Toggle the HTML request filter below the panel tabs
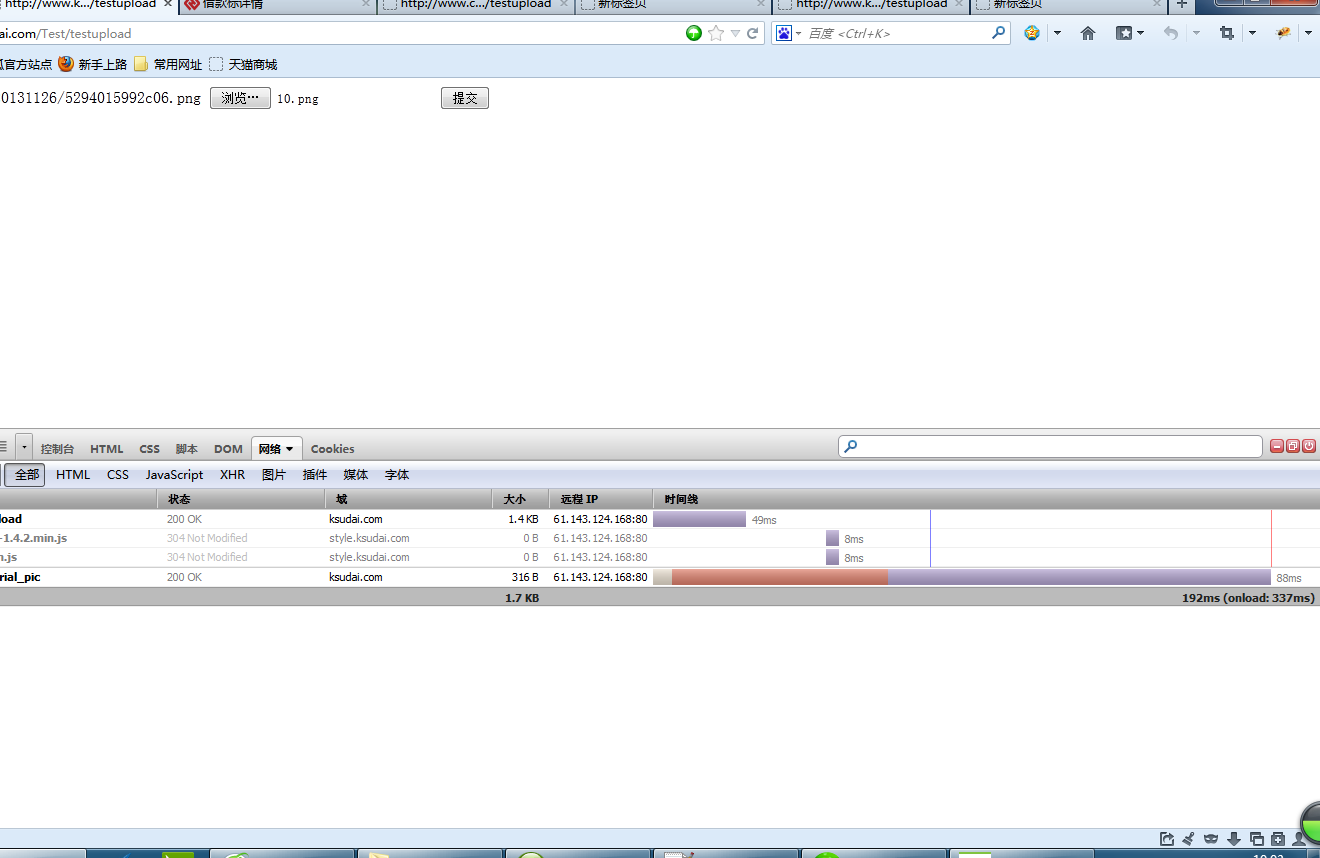The height and width of the screenshot is (858, 1320). pyautogui.click(x=73, y=475)
